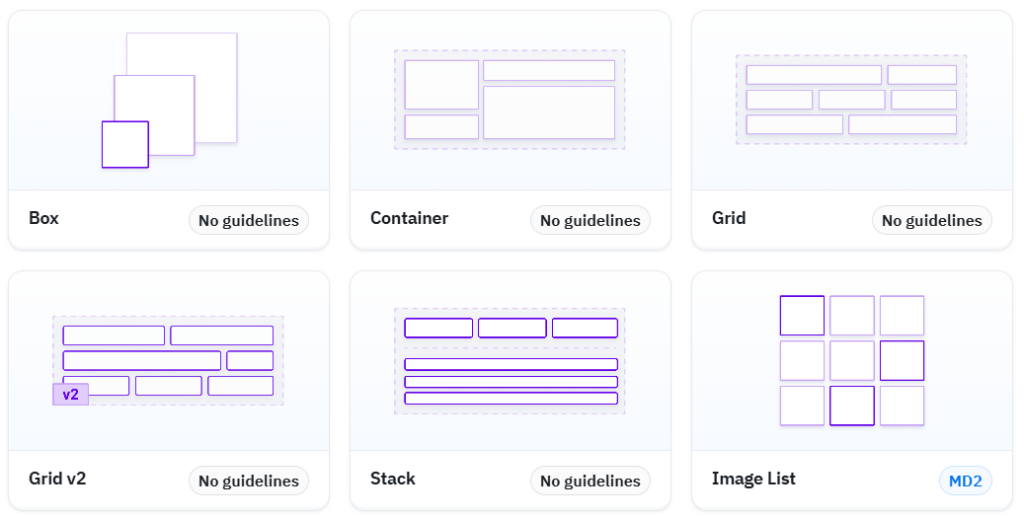The width and height of the screenshot is (1024, 519).
Task: Click the Stack card title
Action: [x=393, y=479]
